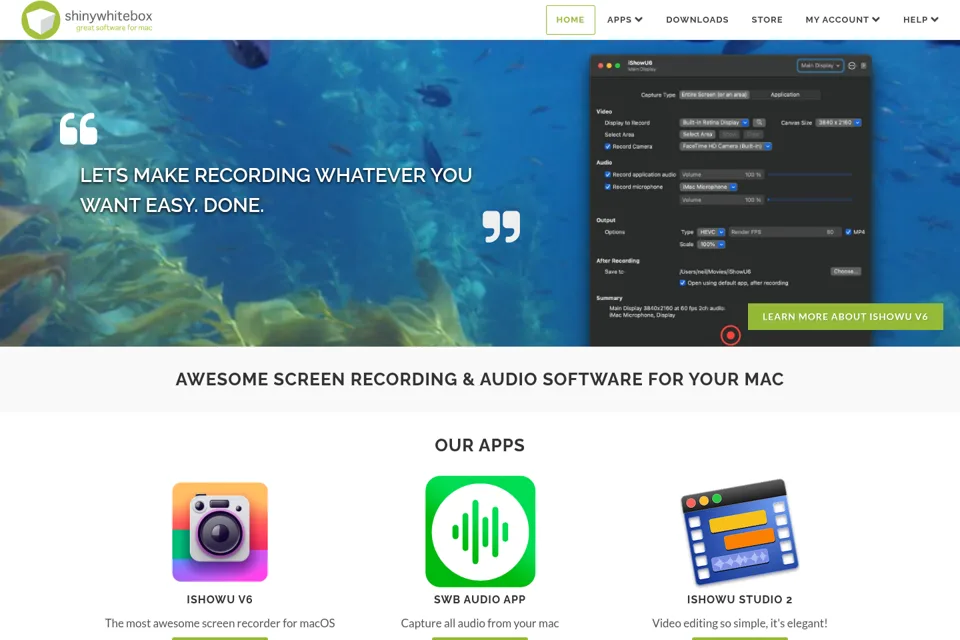Toggle the Record Camera checkbox
Screen dimensions: 960x640
click(607, 146)
